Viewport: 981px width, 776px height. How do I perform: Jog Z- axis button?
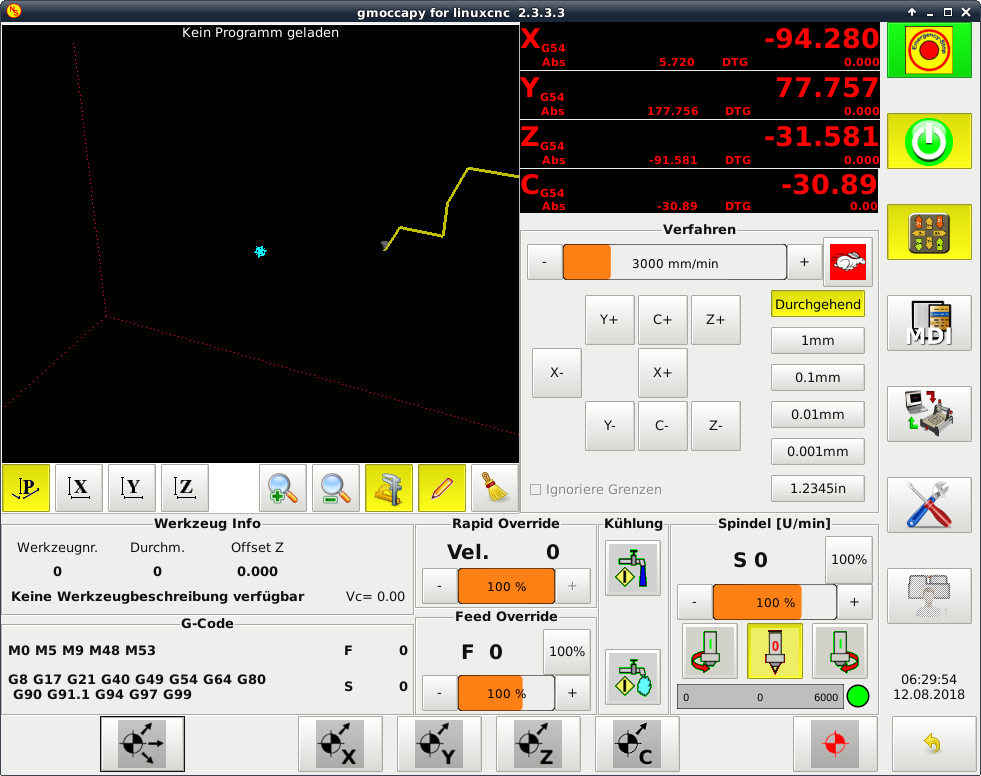coord(716,426)
